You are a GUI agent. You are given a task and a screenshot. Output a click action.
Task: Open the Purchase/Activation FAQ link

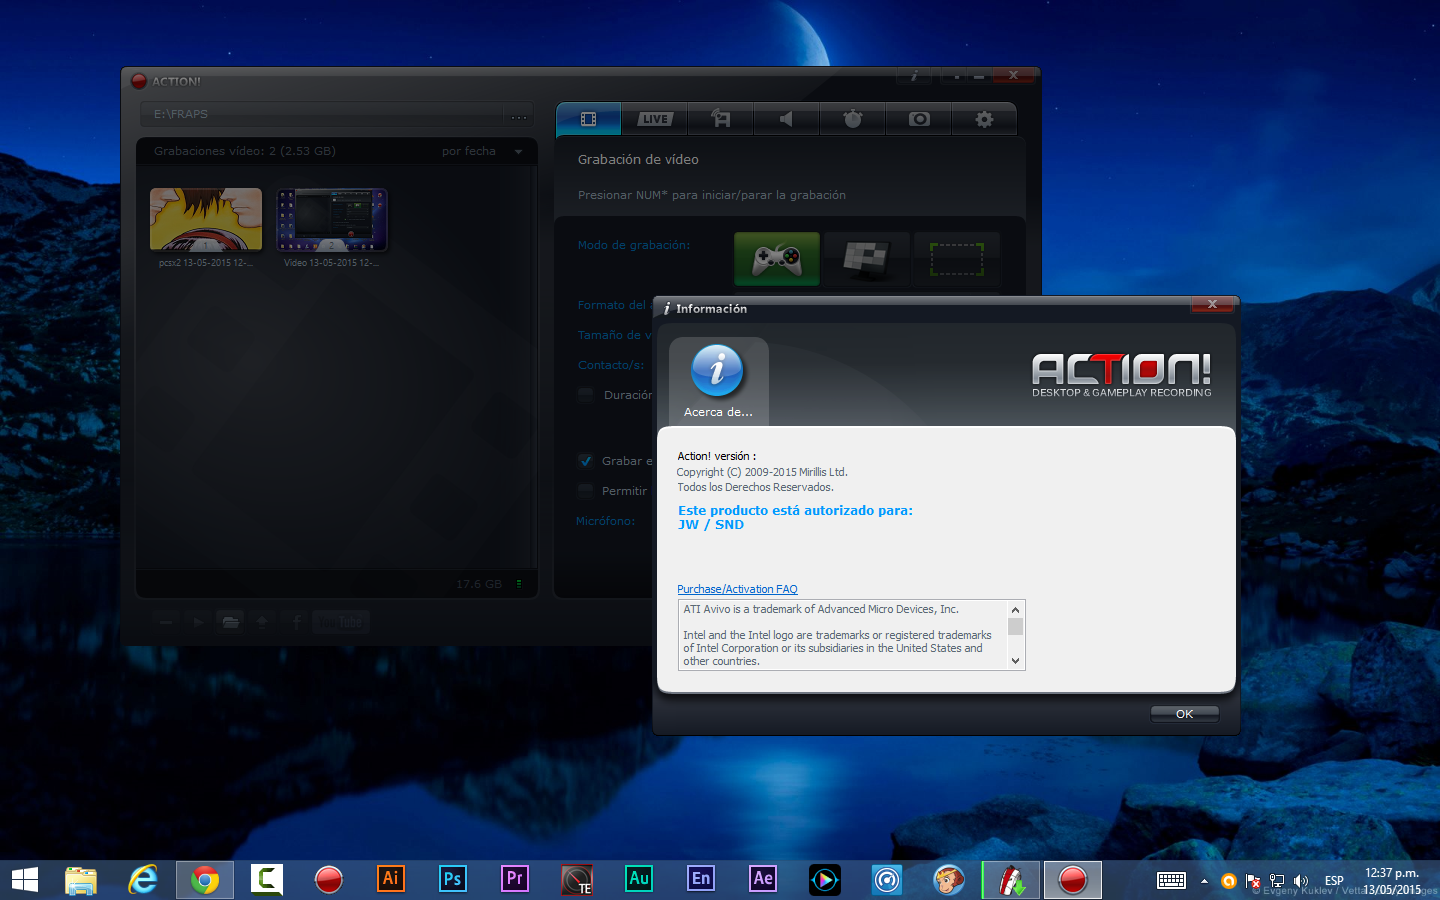coord(737,590)
